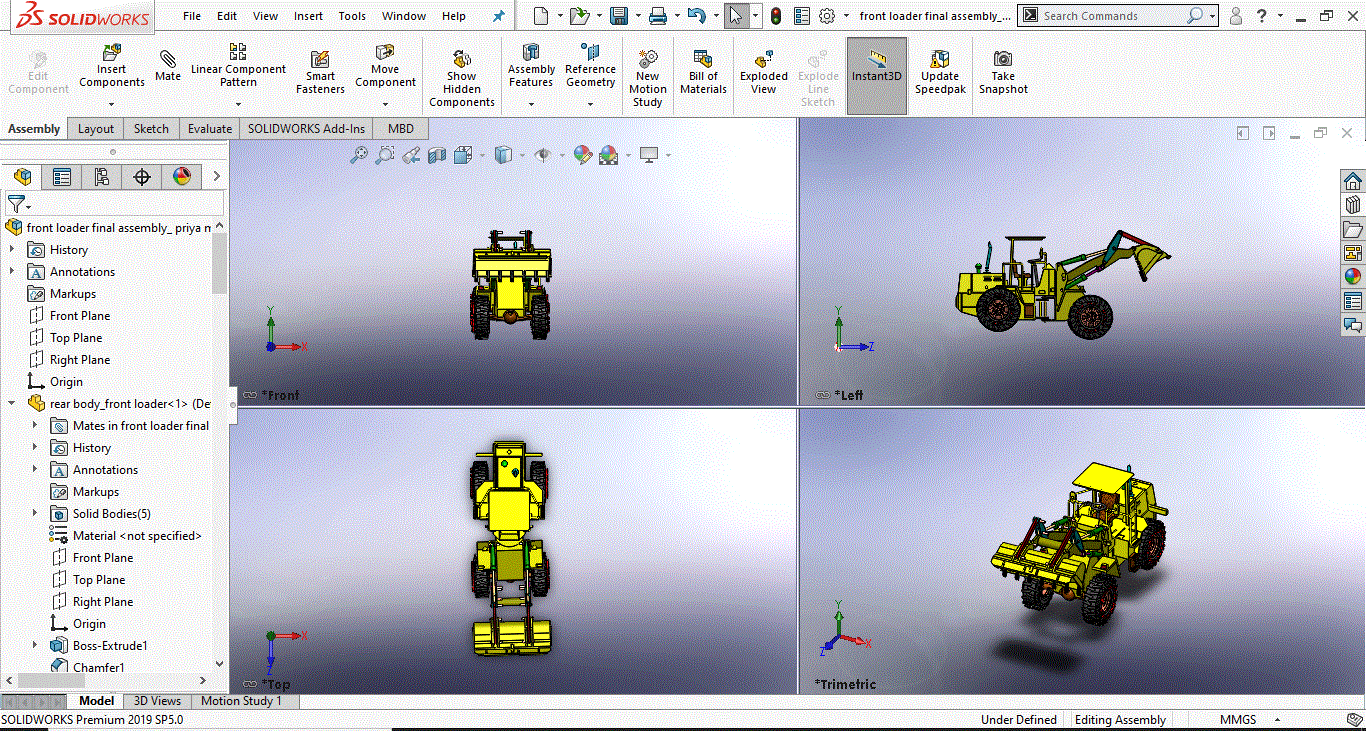Open the Insert menu
Image resolution: width=1366 pixels, height=731 pixels.
(308, 16)
